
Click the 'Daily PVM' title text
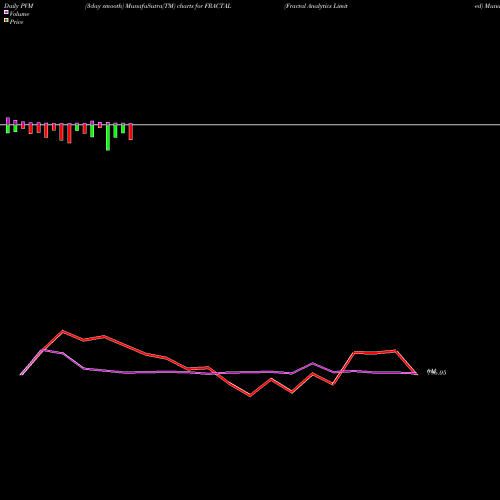tap(19, 6)
